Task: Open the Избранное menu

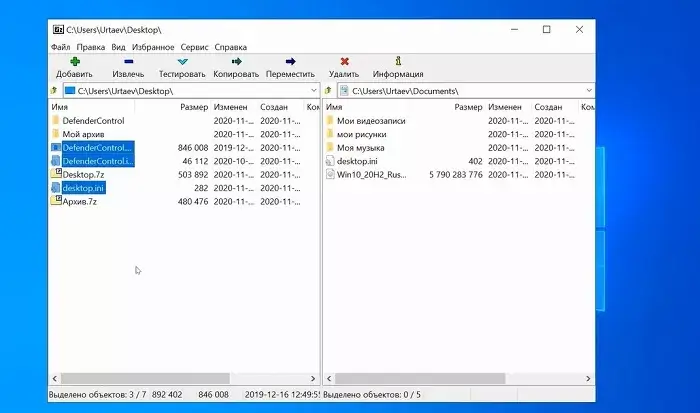Action: [153, 46]
